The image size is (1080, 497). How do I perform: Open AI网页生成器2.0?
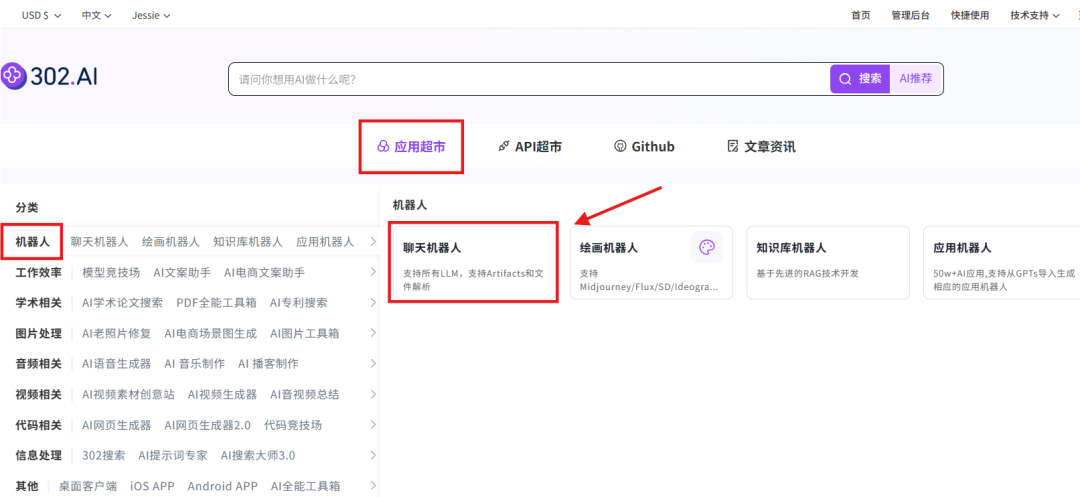pos(207,425)
